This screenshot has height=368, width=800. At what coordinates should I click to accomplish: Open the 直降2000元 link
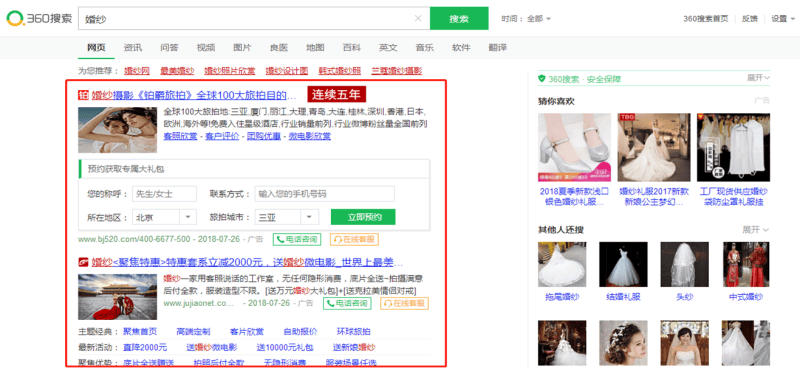pos(145,348)
